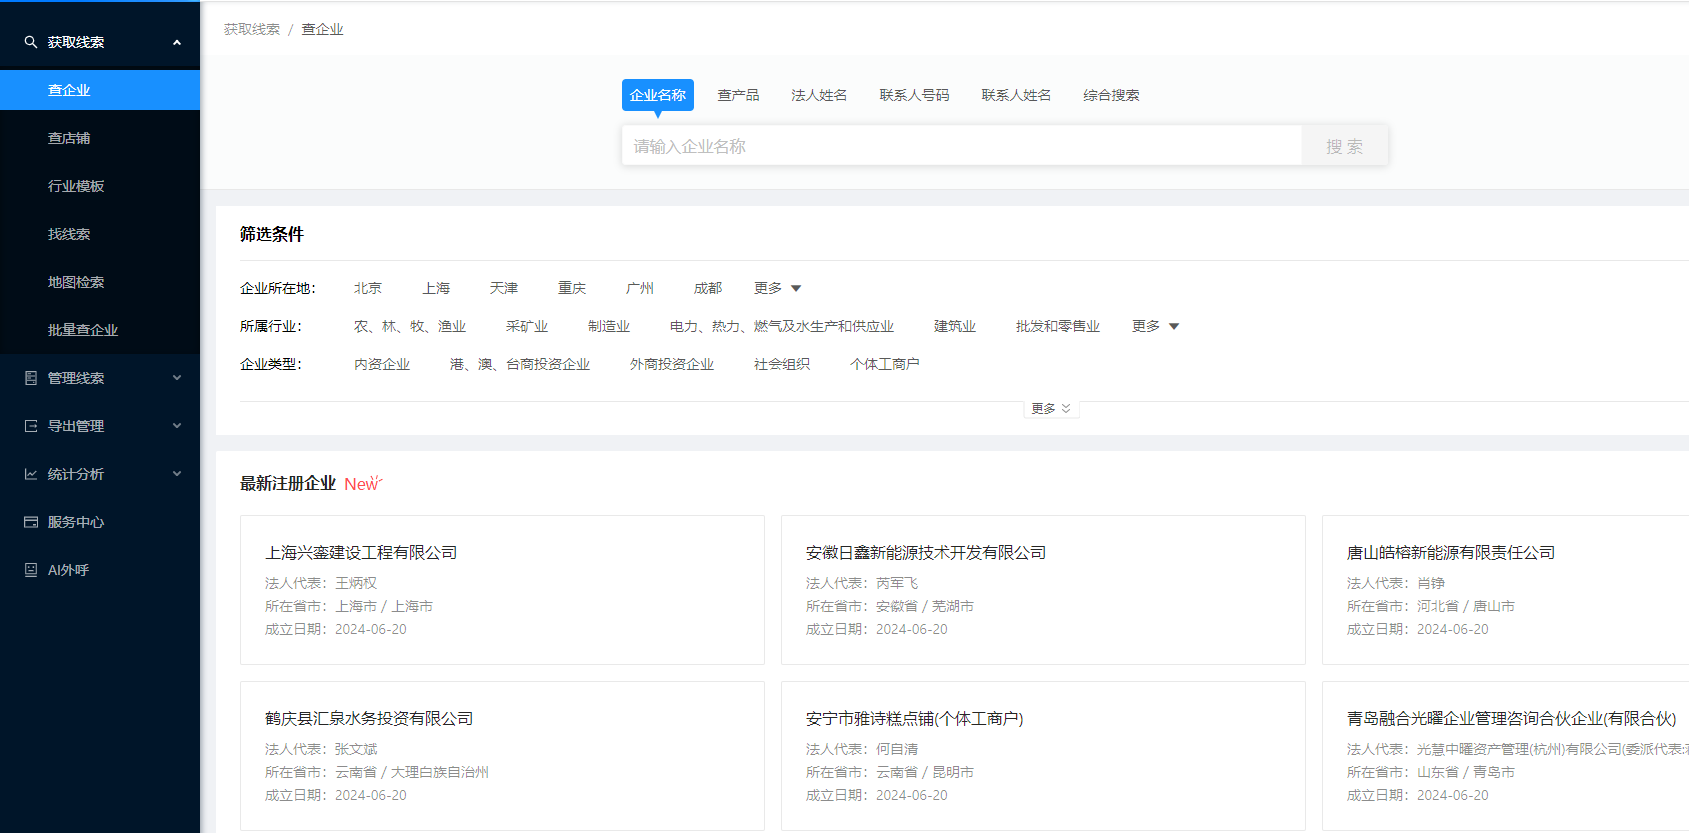Filter industry by 制造业
The height and width of the screenshot is (833, 1689).
tap(609, 326)
